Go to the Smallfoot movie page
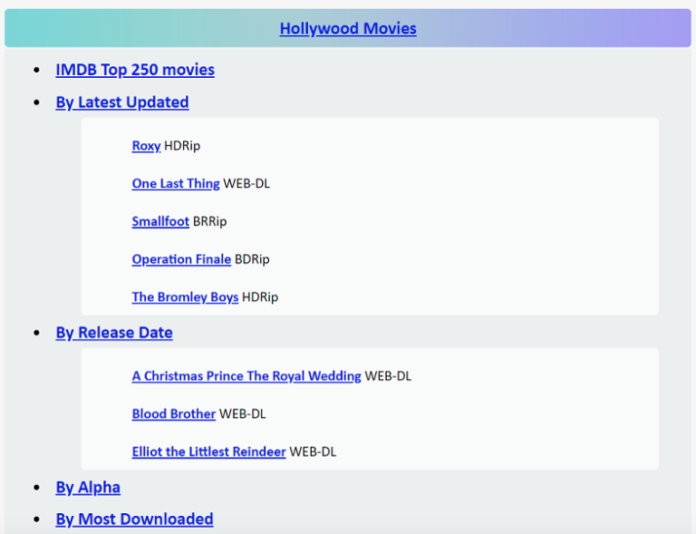This screenshot has width=696, height=534. pos(160,221)
